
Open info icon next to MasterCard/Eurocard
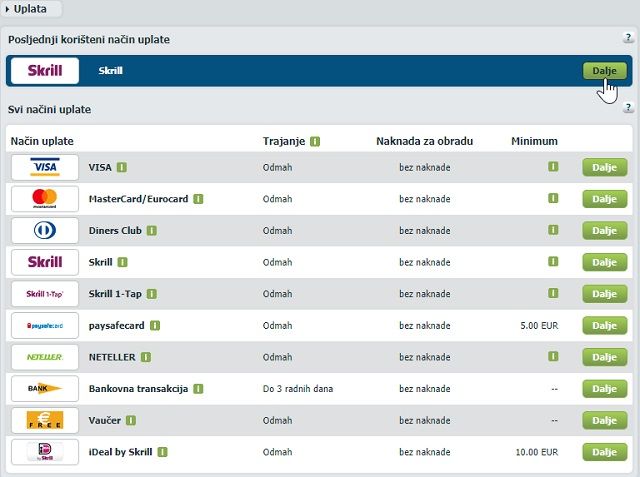[198, 199]
